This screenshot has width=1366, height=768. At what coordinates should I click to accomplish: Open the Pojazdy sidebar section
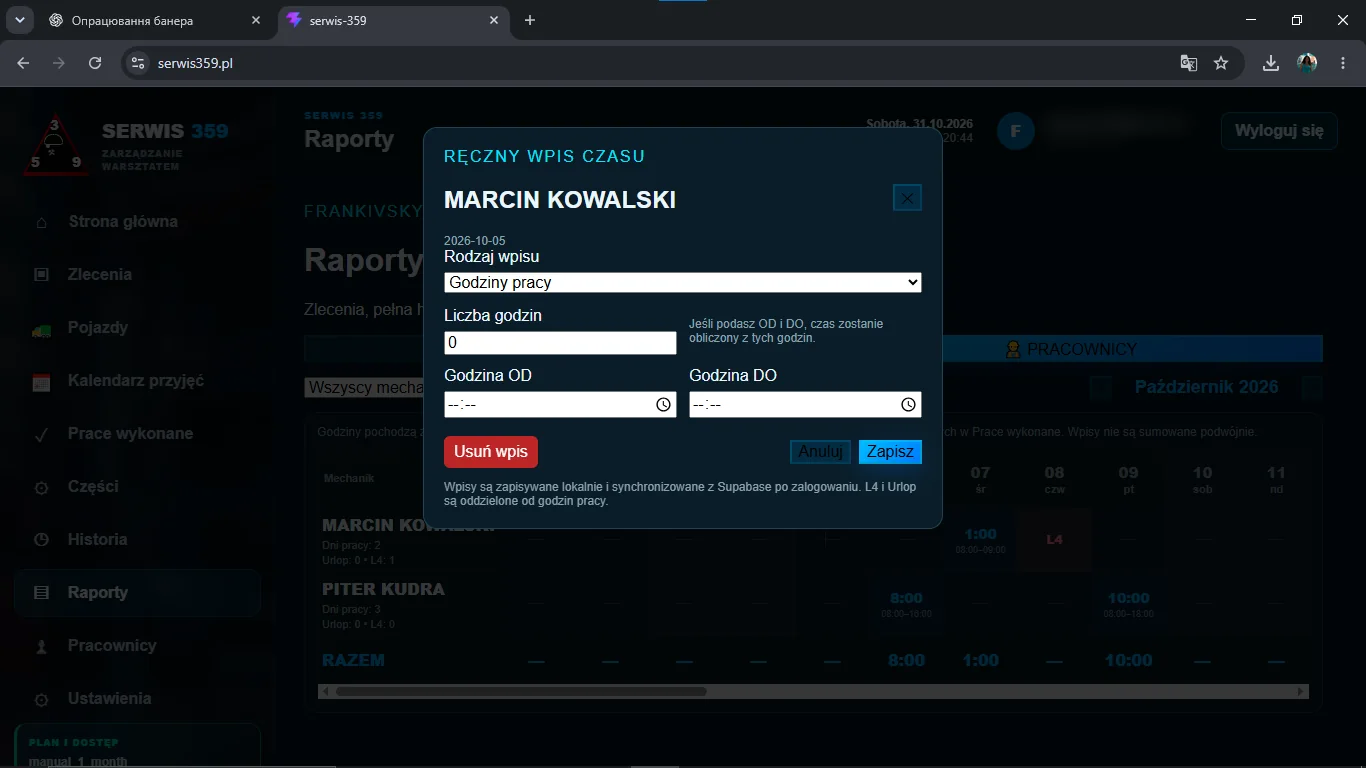tap(138, 328)
